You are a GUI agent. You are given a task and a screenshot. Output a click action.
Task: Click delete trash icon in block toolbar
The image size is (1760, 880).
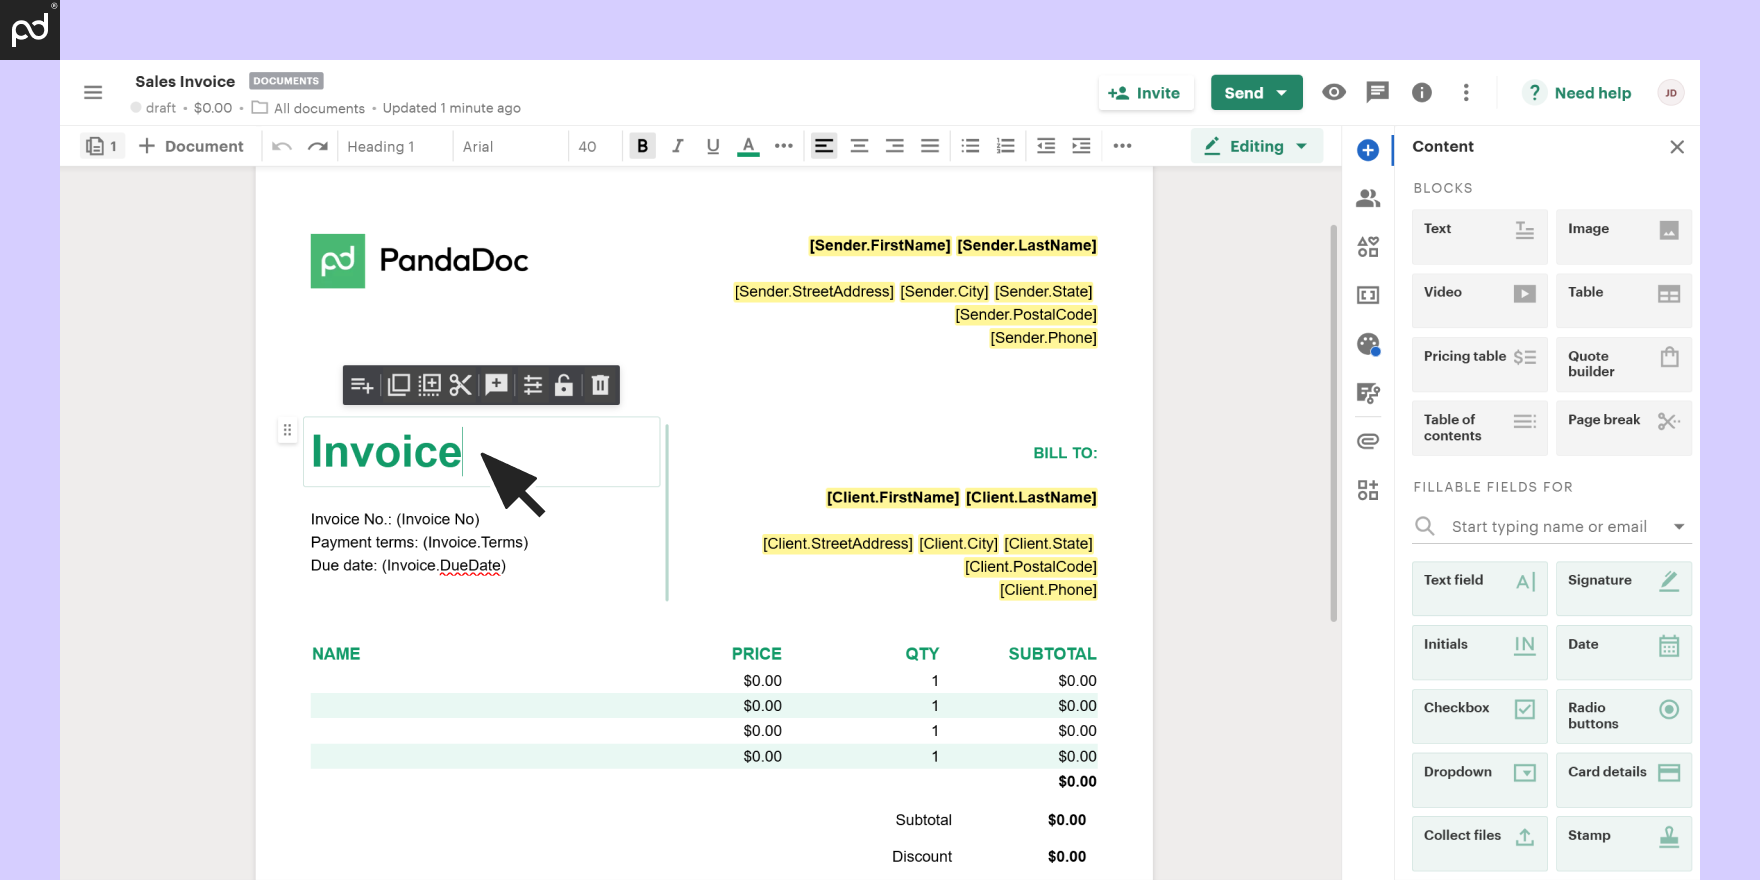(600, 385)
